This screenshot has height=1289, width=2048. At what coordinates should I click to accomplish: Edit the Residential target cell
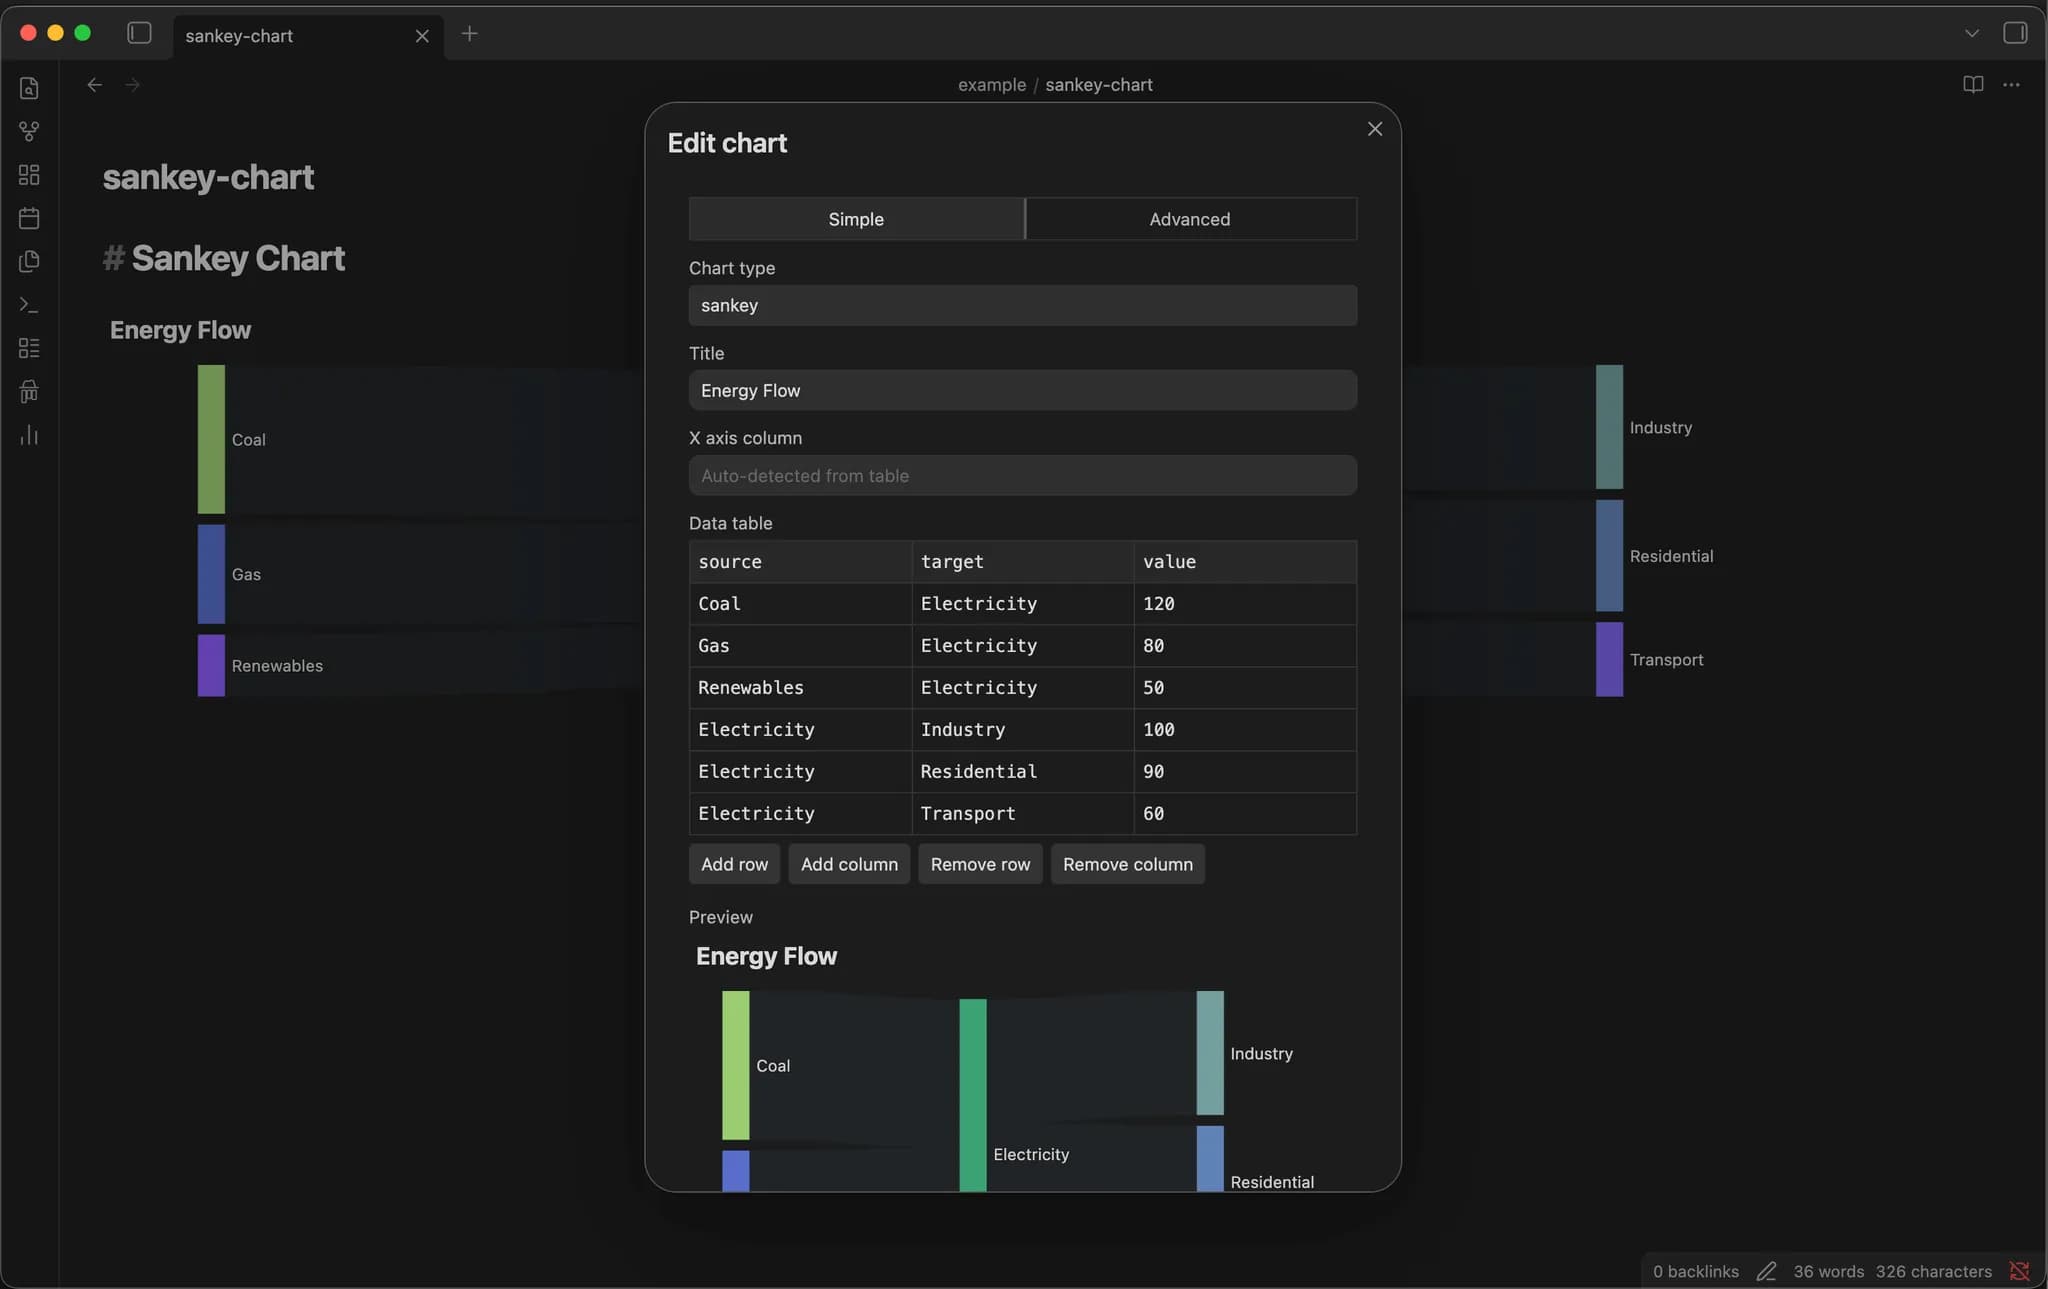coord(1023,772)
